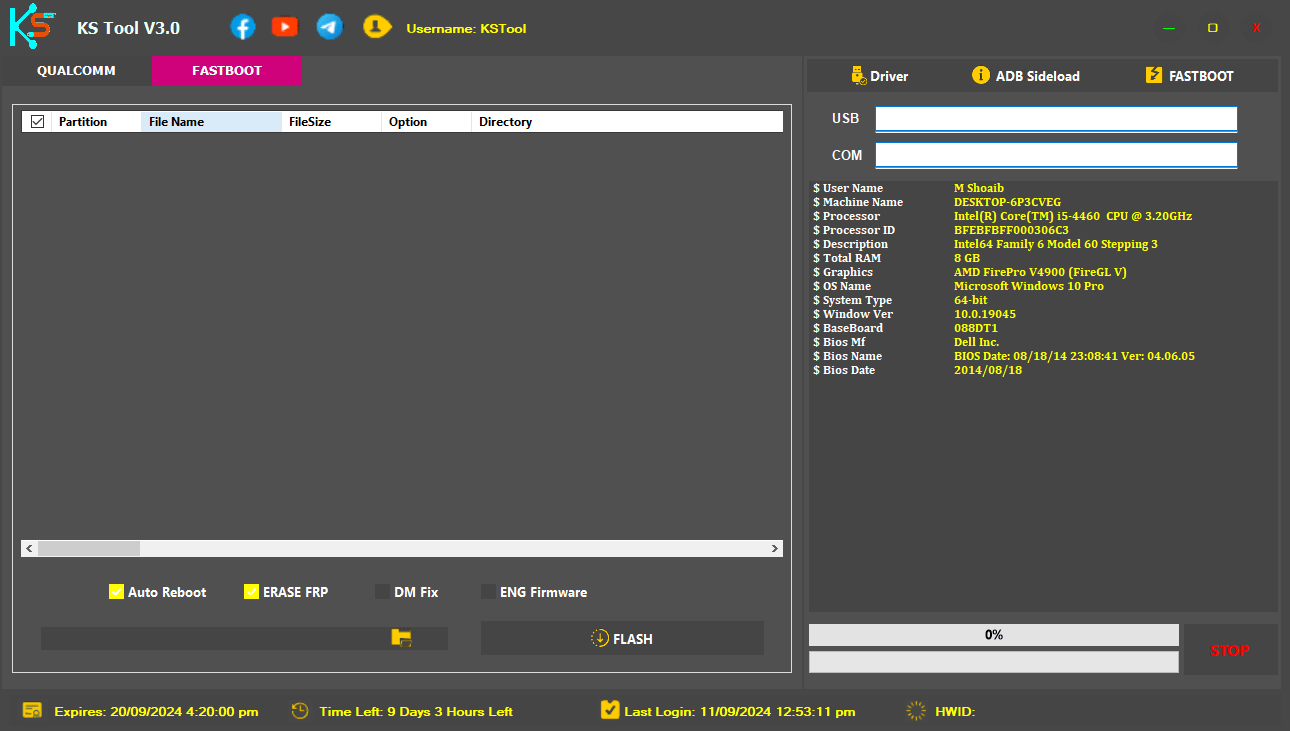Click the Partition column header
This screenshot has width=1290, height=731.
pos(96,122)
